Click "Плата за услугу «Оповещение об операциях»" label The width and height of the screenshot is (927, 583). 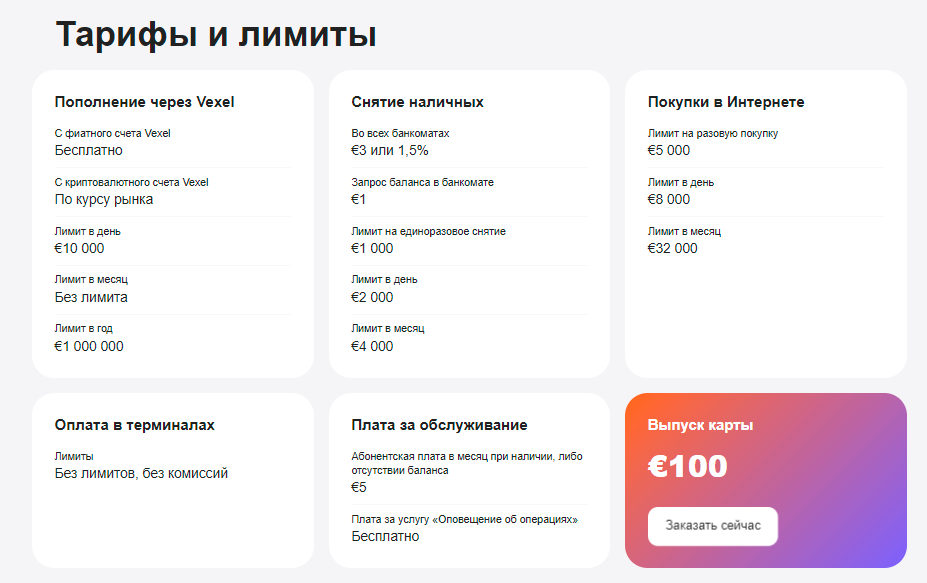pos(464,520)
